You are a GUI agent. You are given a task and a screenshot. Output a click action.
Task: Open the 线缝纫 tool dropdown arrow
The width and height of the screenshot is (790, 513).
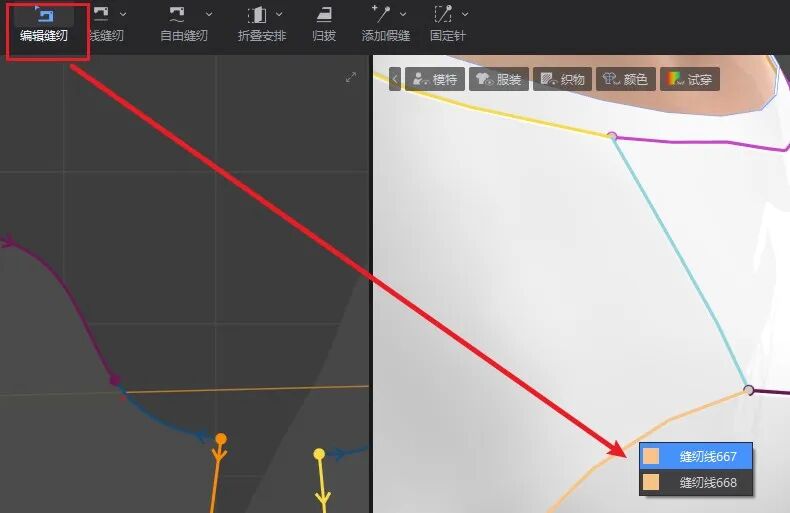click(x=123, y=14)
